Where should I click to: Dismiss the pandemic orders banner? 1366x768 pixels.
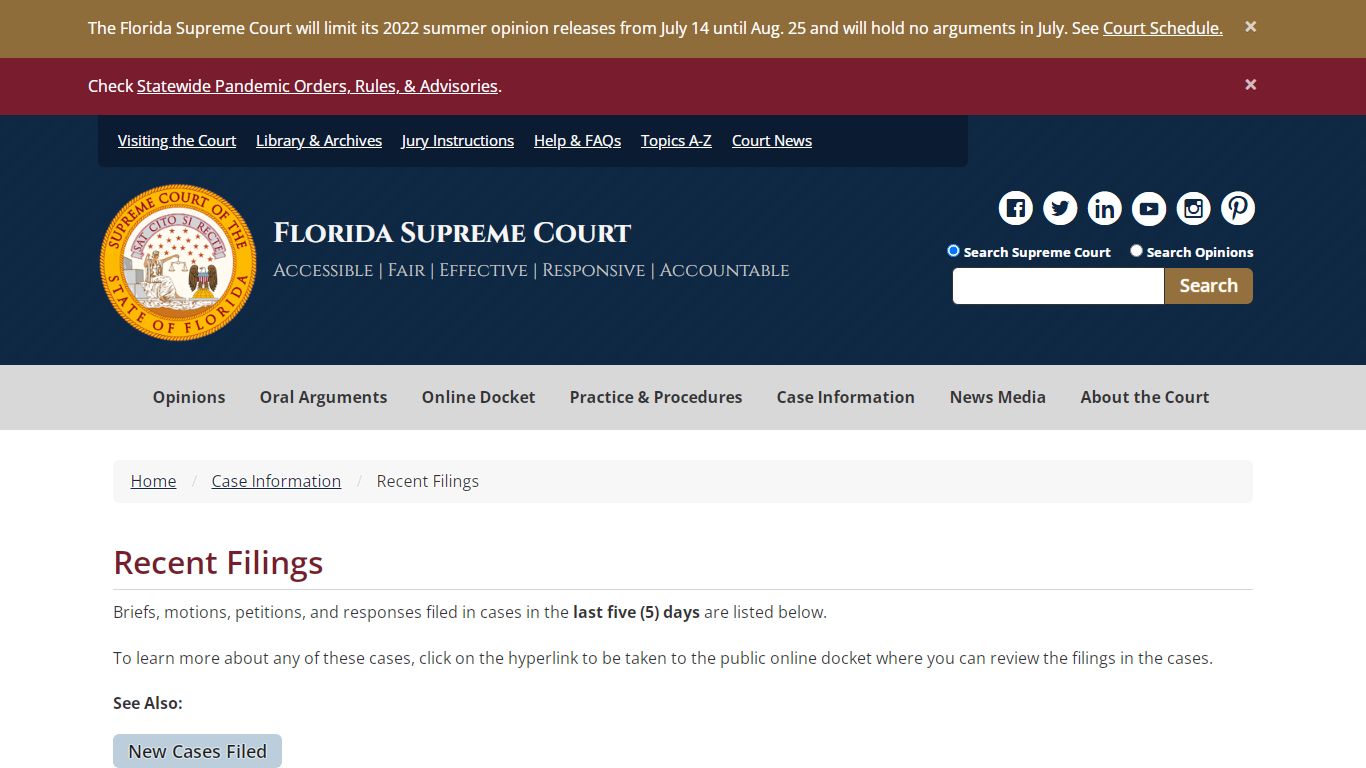1250,85
